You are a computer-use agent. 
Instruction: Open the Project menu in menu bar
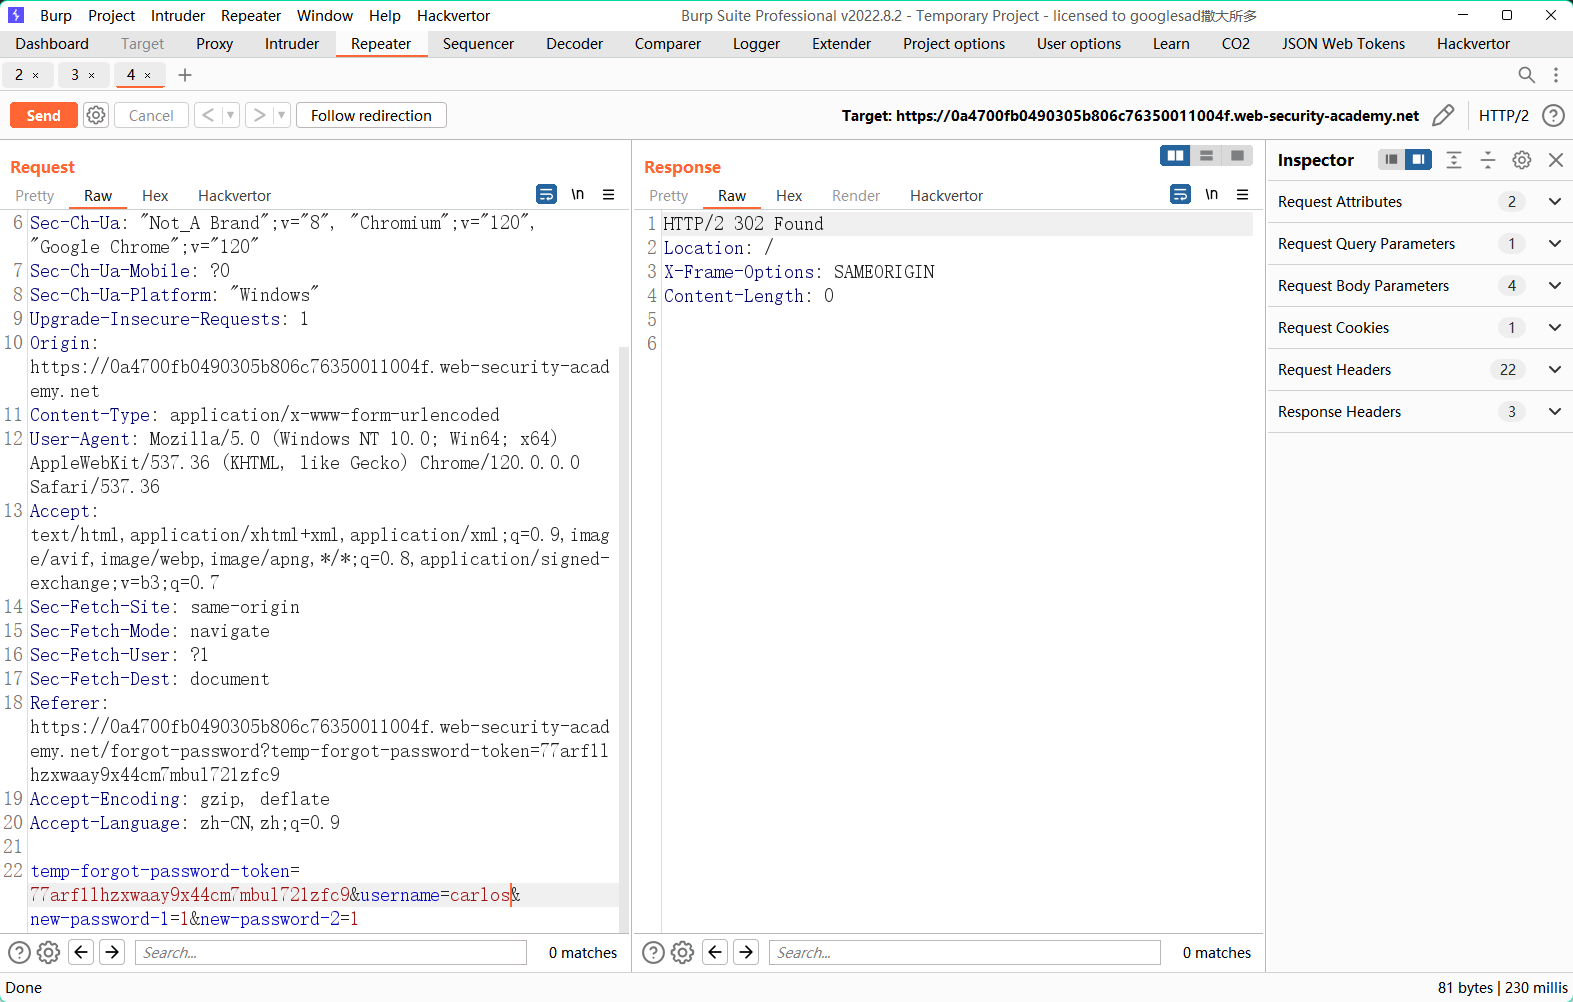tap(111, 15)
